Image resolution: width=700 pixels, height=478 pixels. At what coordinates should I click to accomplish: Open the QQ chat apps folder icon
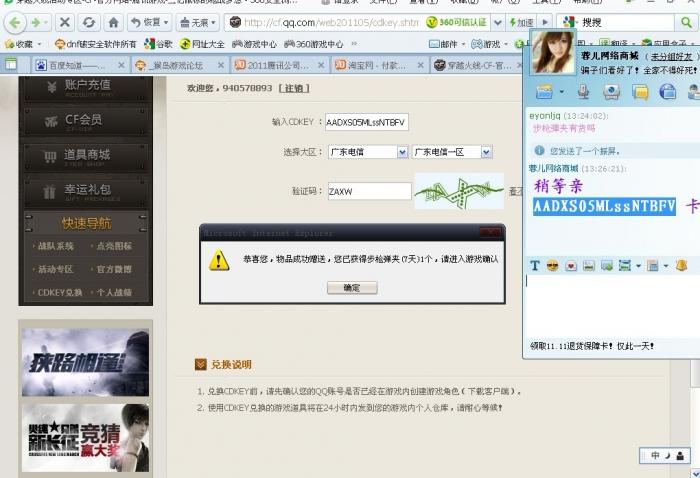(x=544, y=92)
